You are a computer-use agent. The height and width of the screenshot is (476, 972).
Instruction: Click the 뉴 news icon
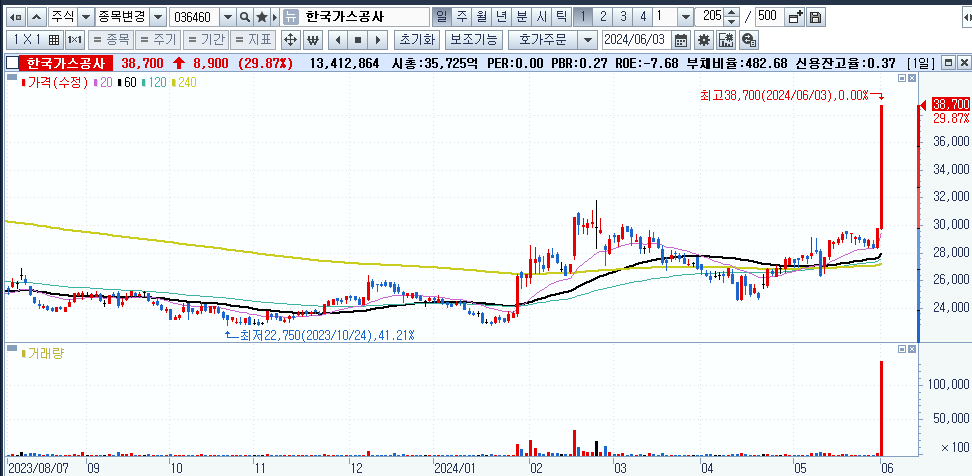pos(289,17)
